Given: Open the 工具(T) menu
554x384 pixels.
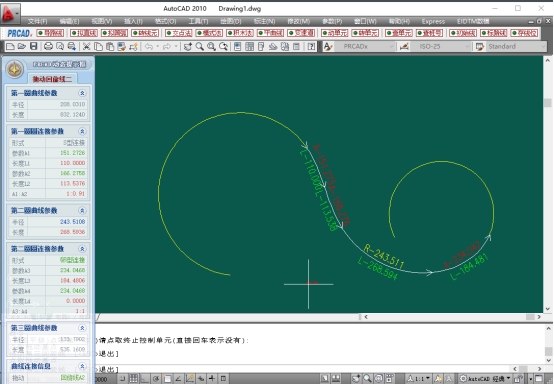Looking at the screenshot, I should 198,21.
